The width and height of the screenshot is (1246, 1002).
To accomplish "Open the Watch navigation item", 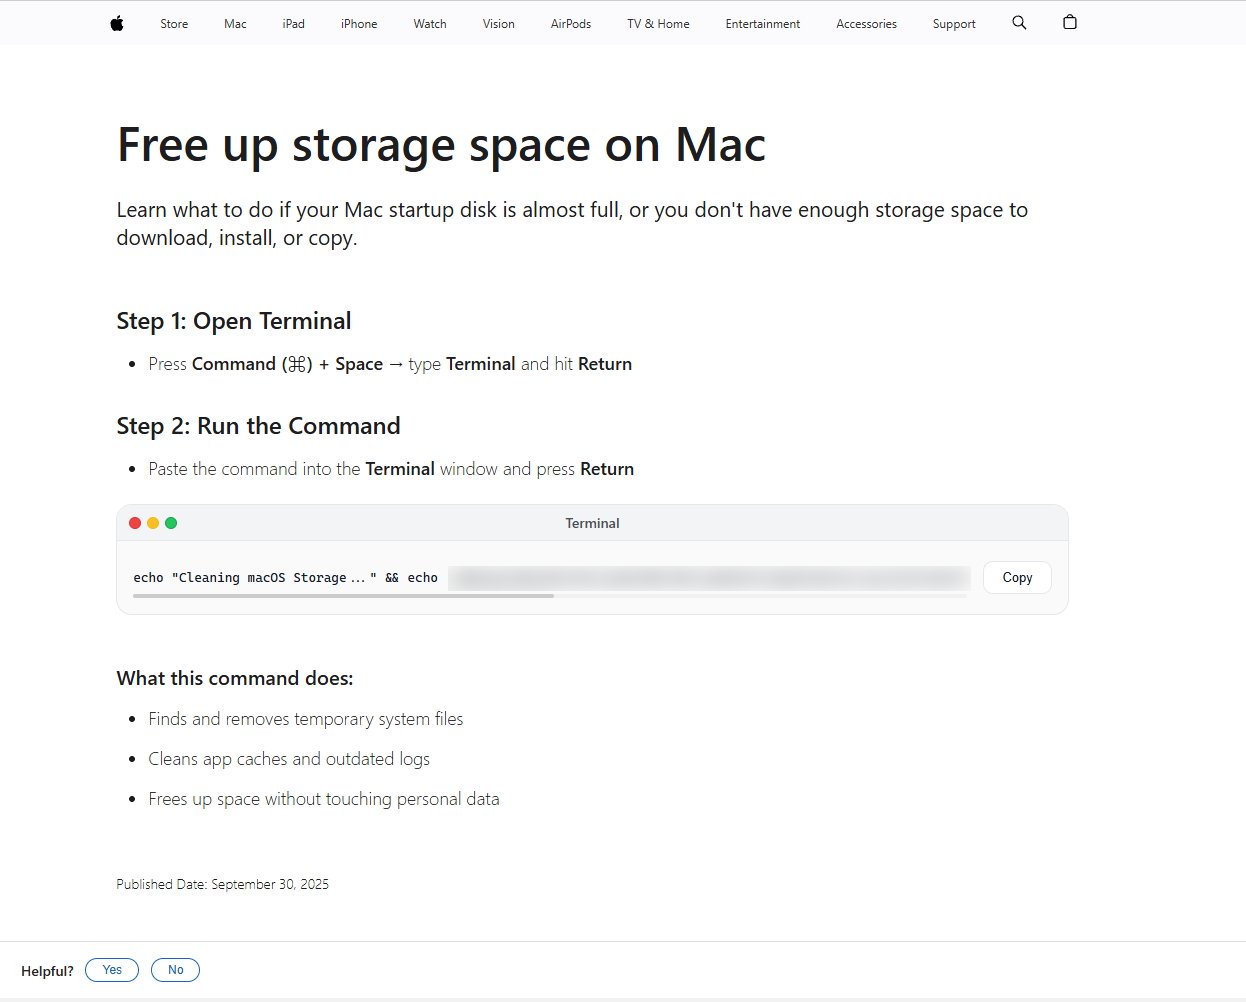I will tap(430, 24).
